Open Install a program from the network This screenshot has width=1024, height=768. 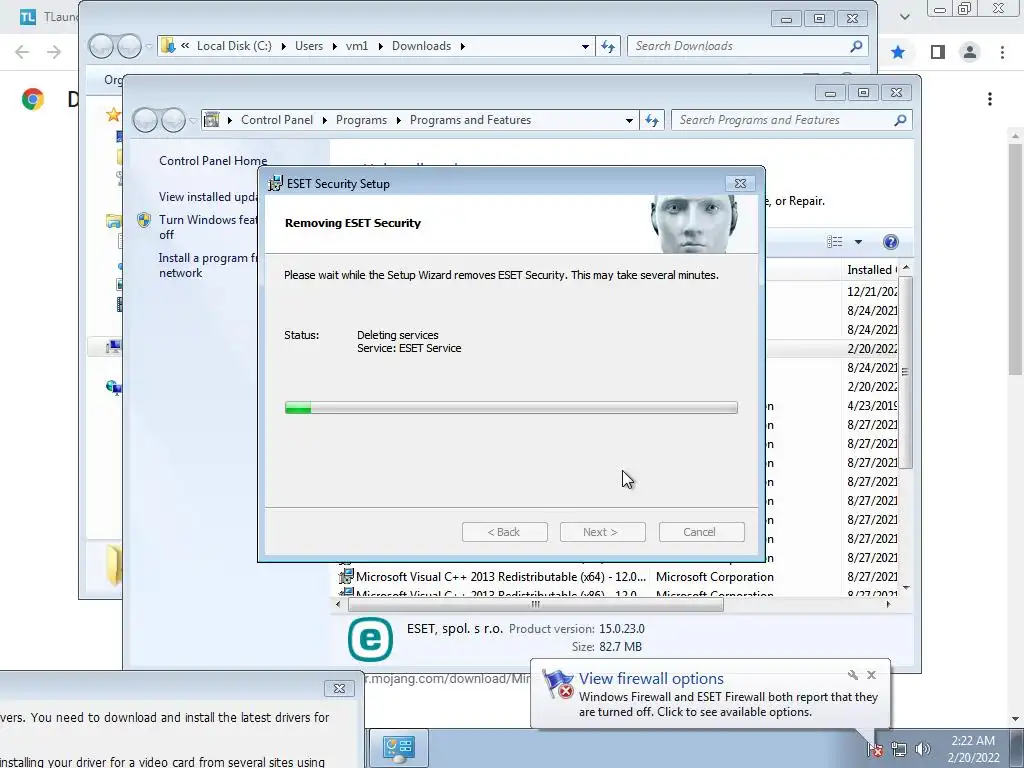click(208, 265)
